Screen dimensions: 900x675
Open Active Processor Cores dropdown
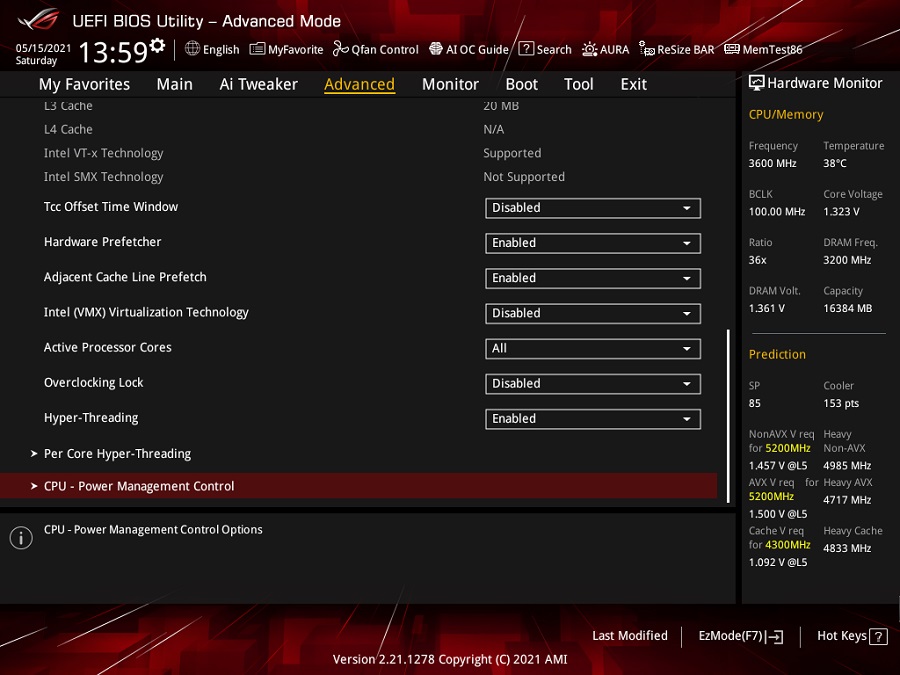tap(592, 348)
